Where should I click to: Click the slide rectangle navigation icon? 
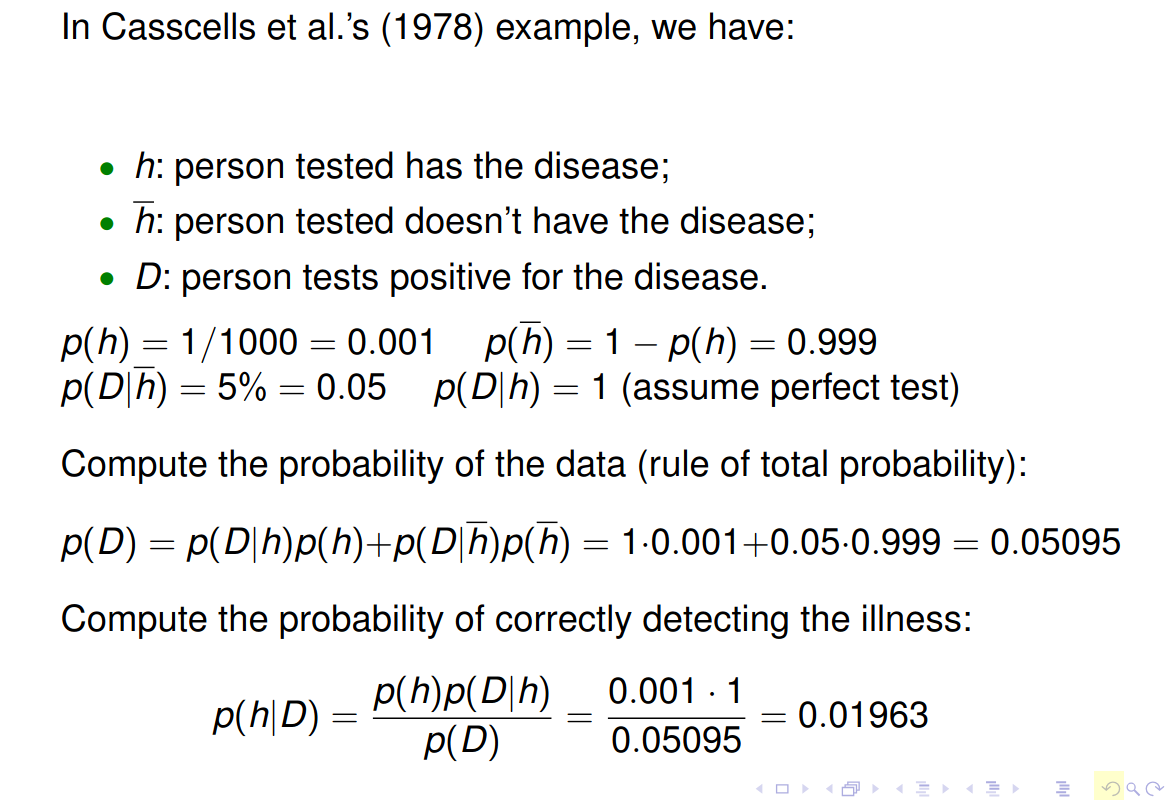click(782, 788)
